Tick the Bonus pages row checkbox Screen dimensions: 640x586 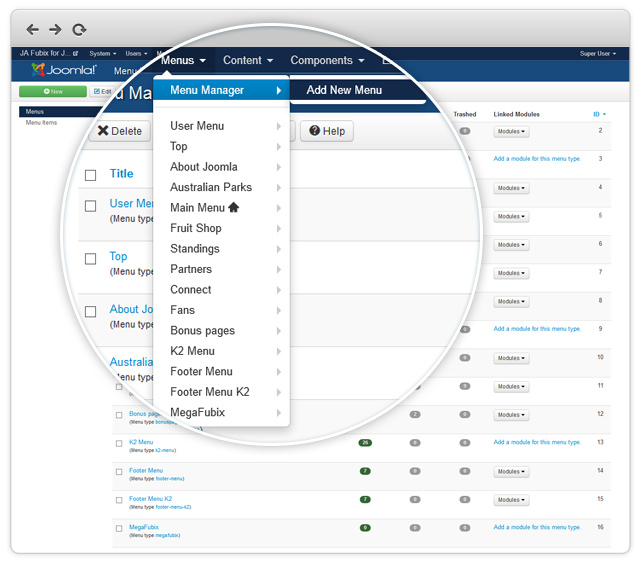119,415
